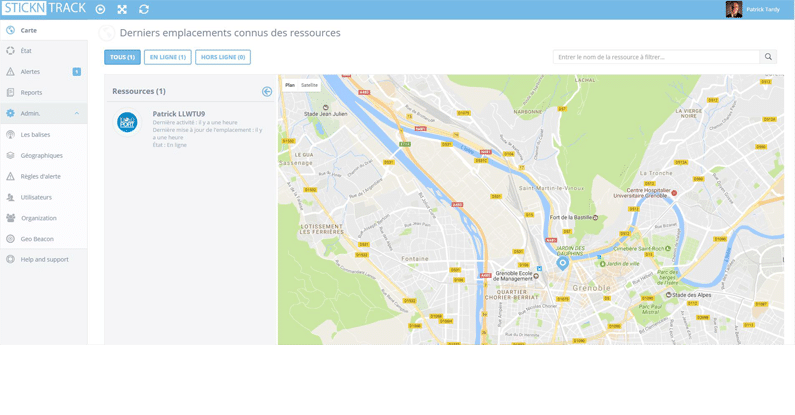Open Patrick Tardy user menu

[763, 10]
